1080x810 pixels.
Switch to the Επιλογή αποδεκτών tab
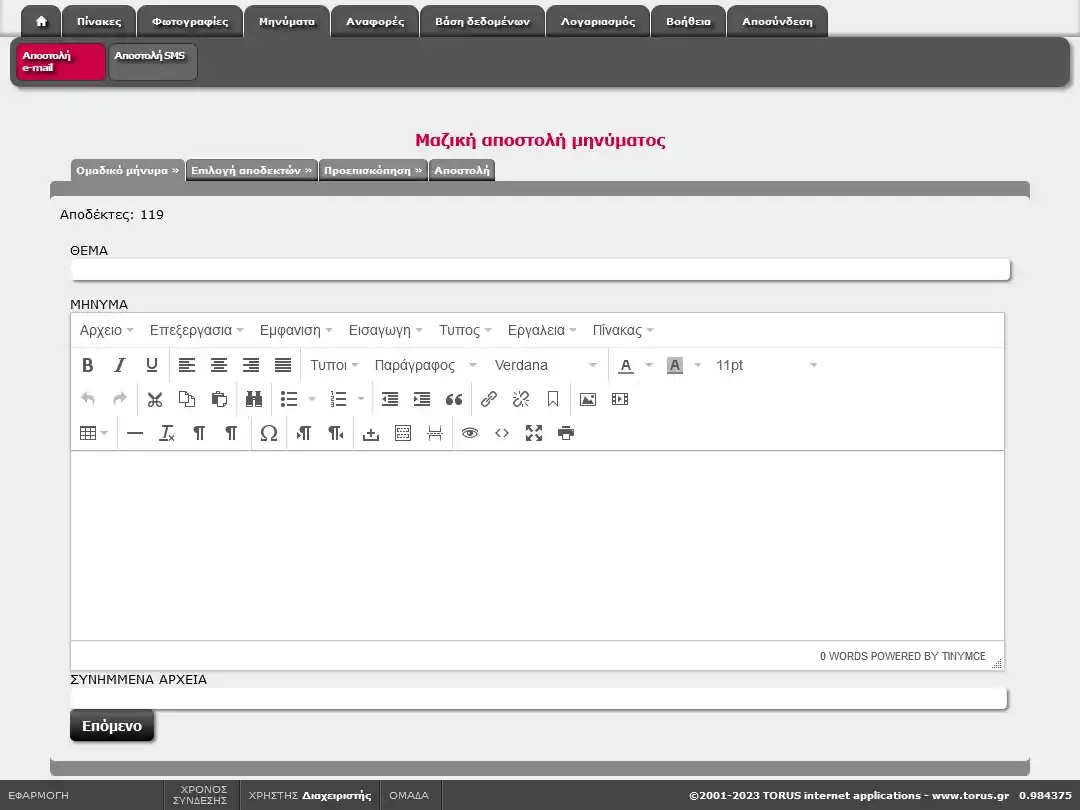pyautogui.click(x=251, y=170)
